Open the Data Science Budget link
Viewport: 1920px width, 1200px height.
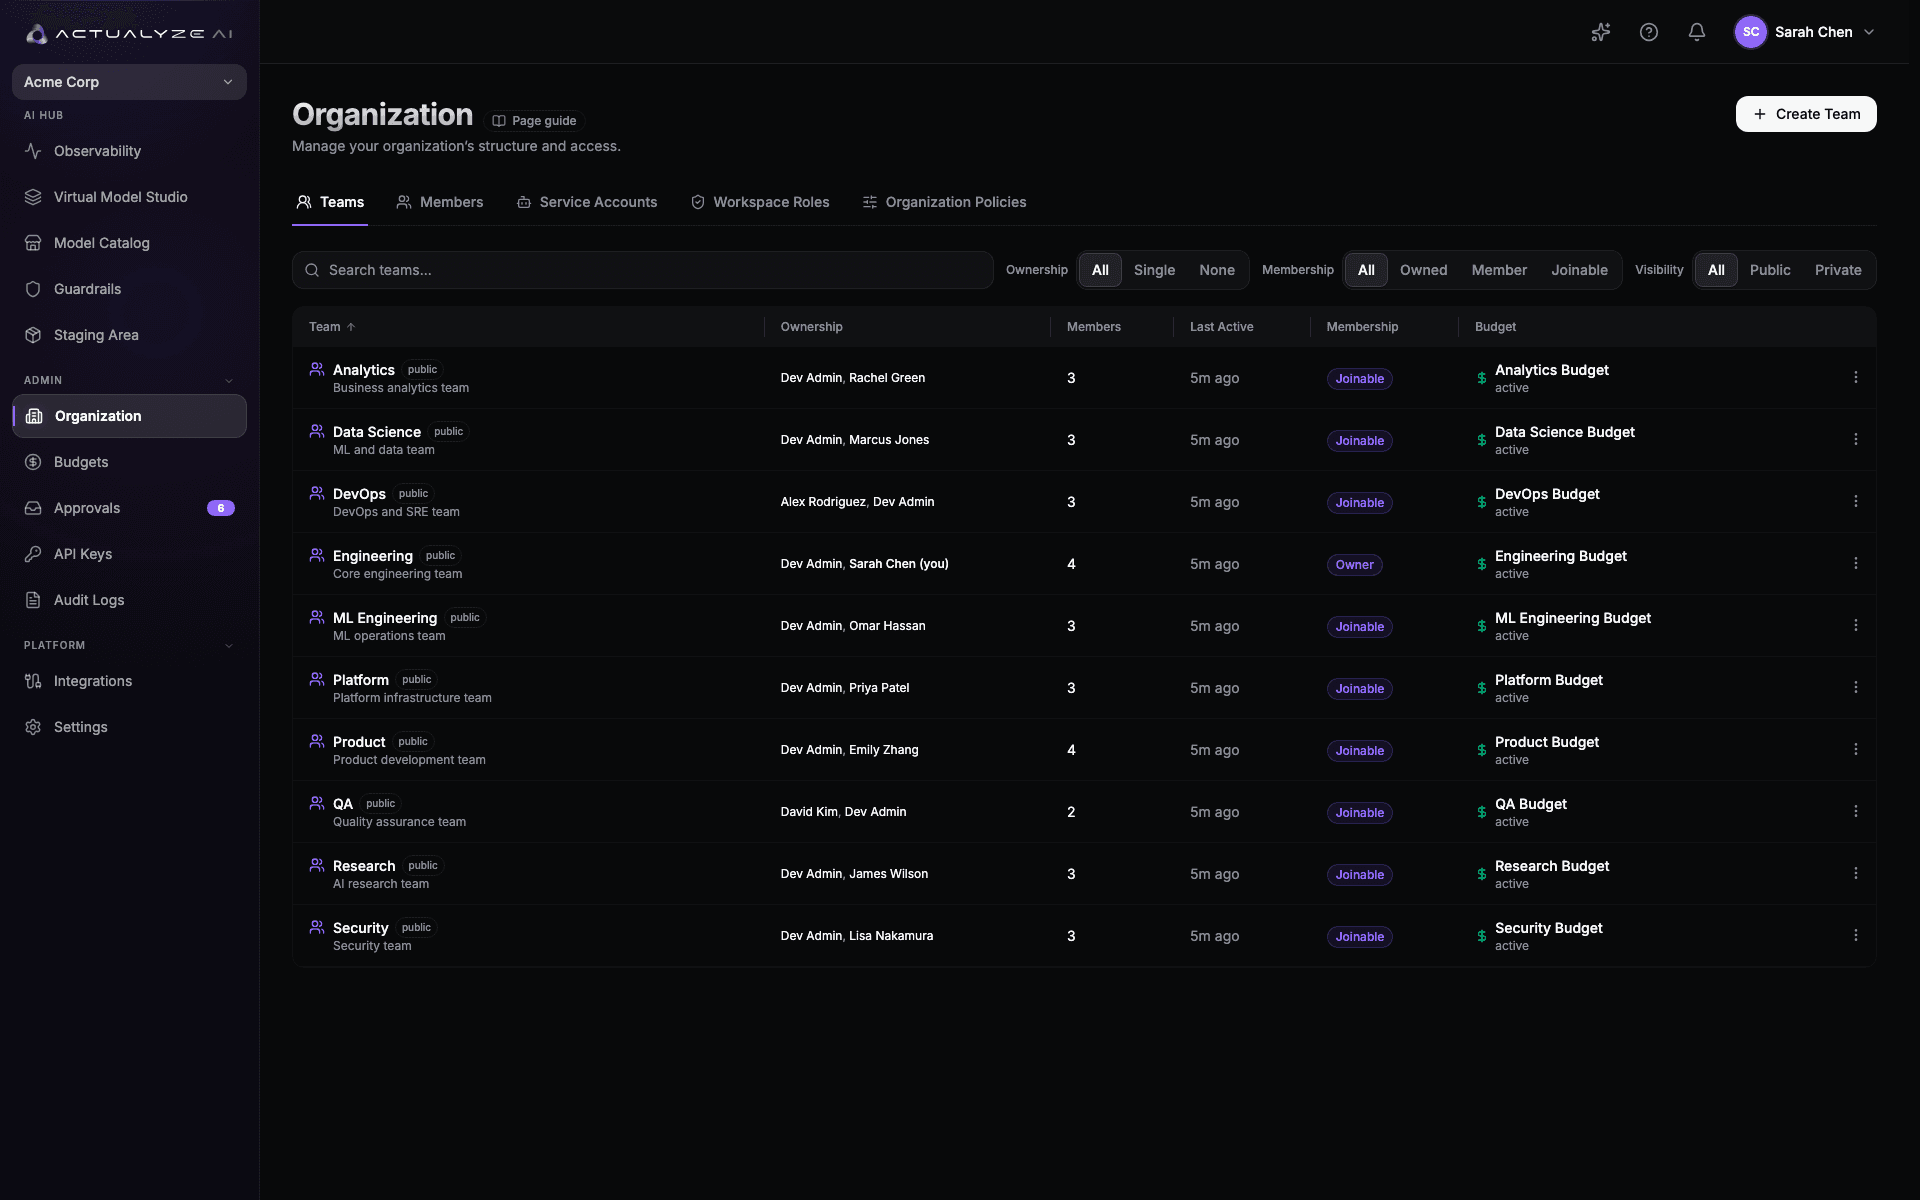click(1564, 432)
